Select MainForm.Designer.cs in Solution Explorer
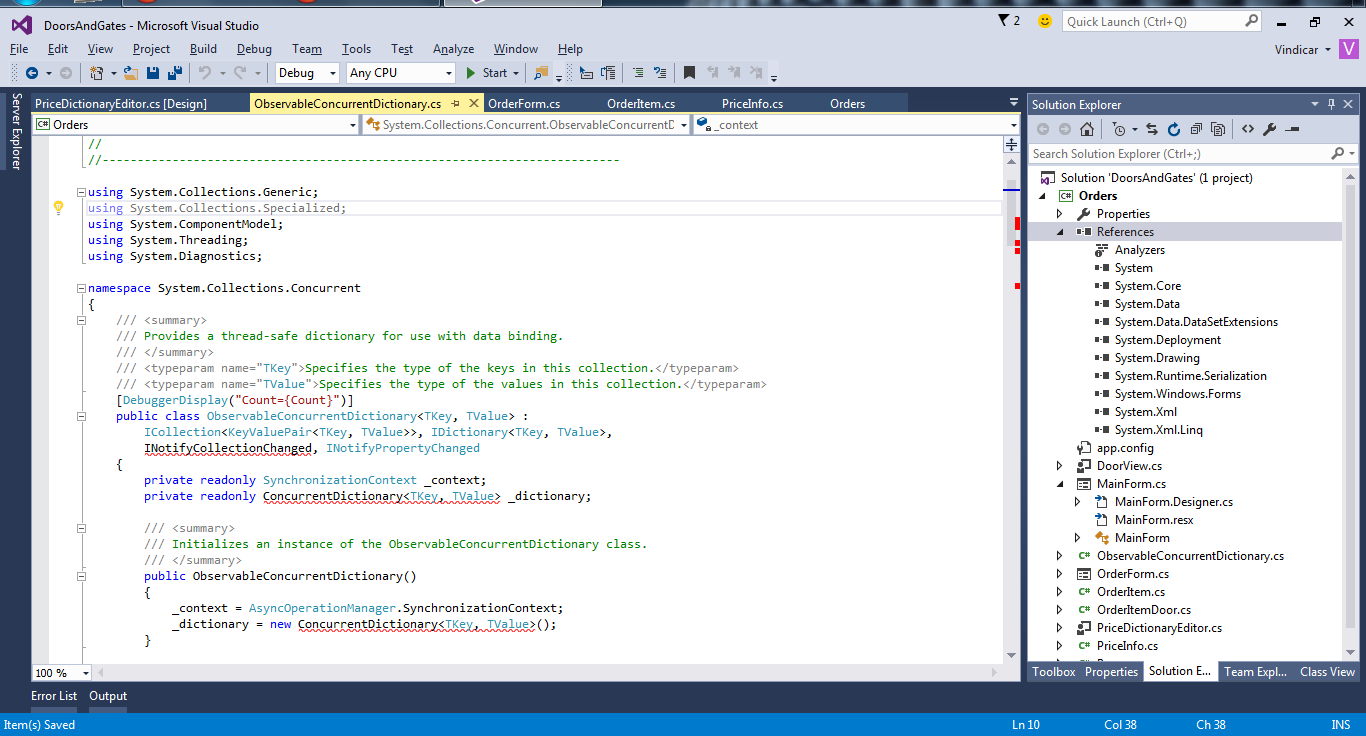Viewport: 1366px width, 736px height. click(x=1173, y=502)
